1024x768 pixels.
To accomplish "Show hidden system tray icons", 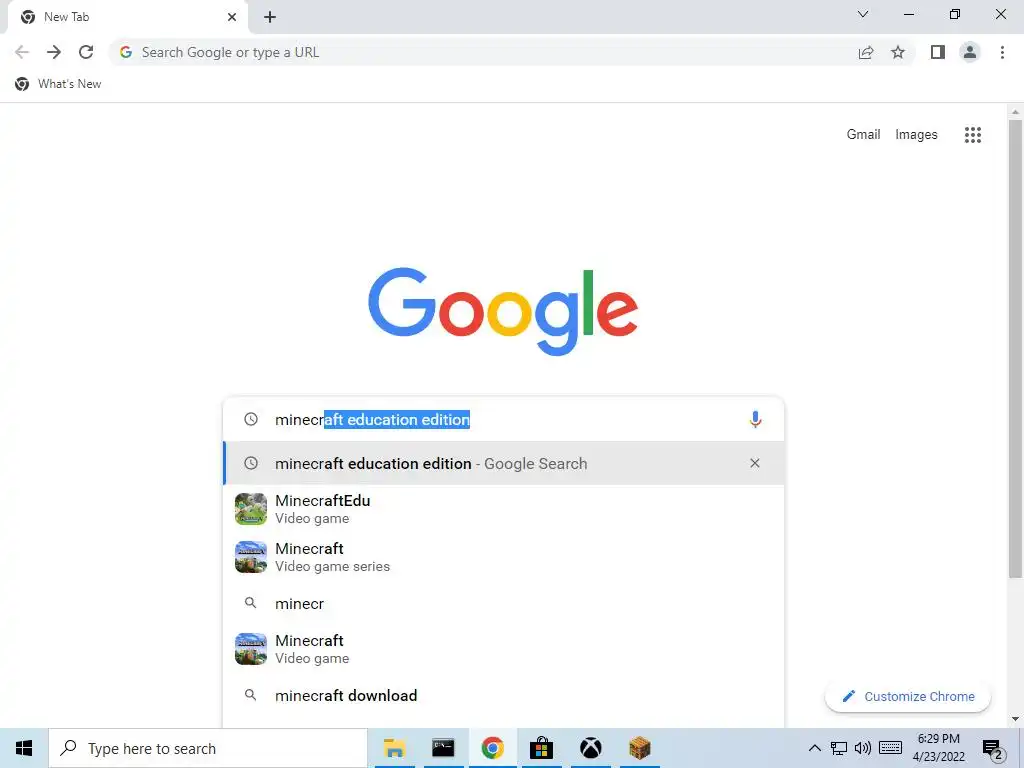I will tap(814, 748).
